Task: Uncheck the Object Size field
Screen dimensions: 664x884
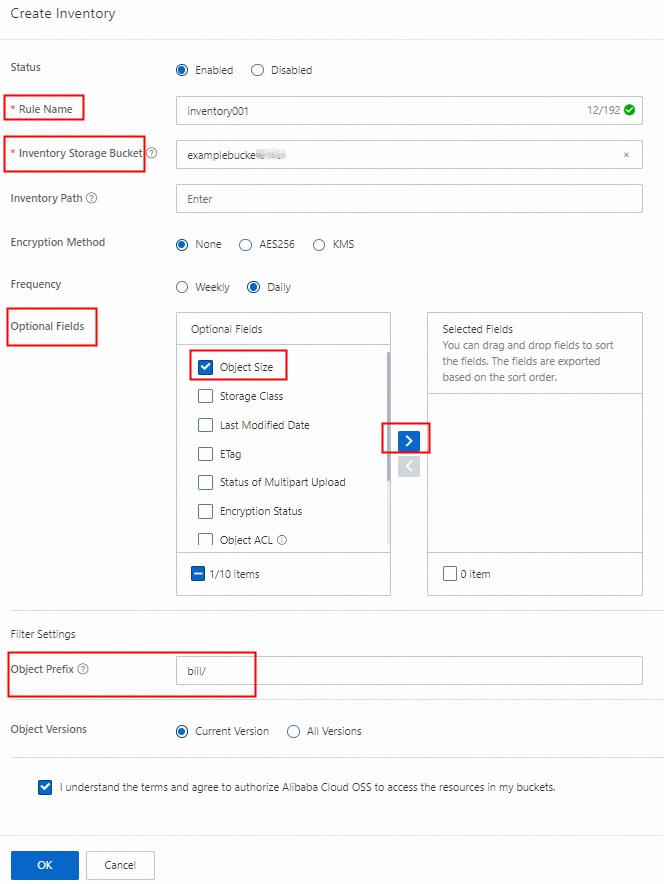Action: tap(205, 366)
